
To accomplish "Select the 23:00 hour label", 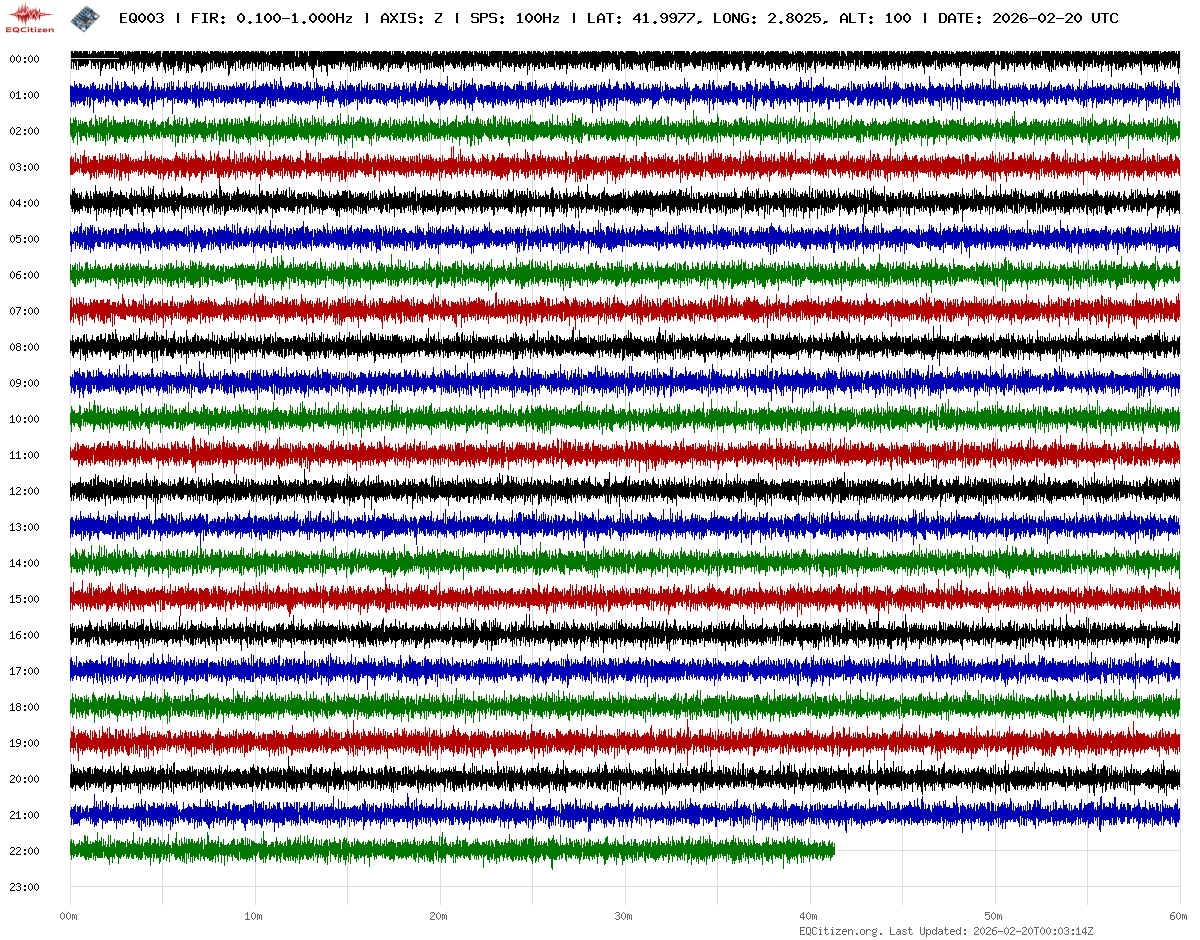I will coord(24,887).
